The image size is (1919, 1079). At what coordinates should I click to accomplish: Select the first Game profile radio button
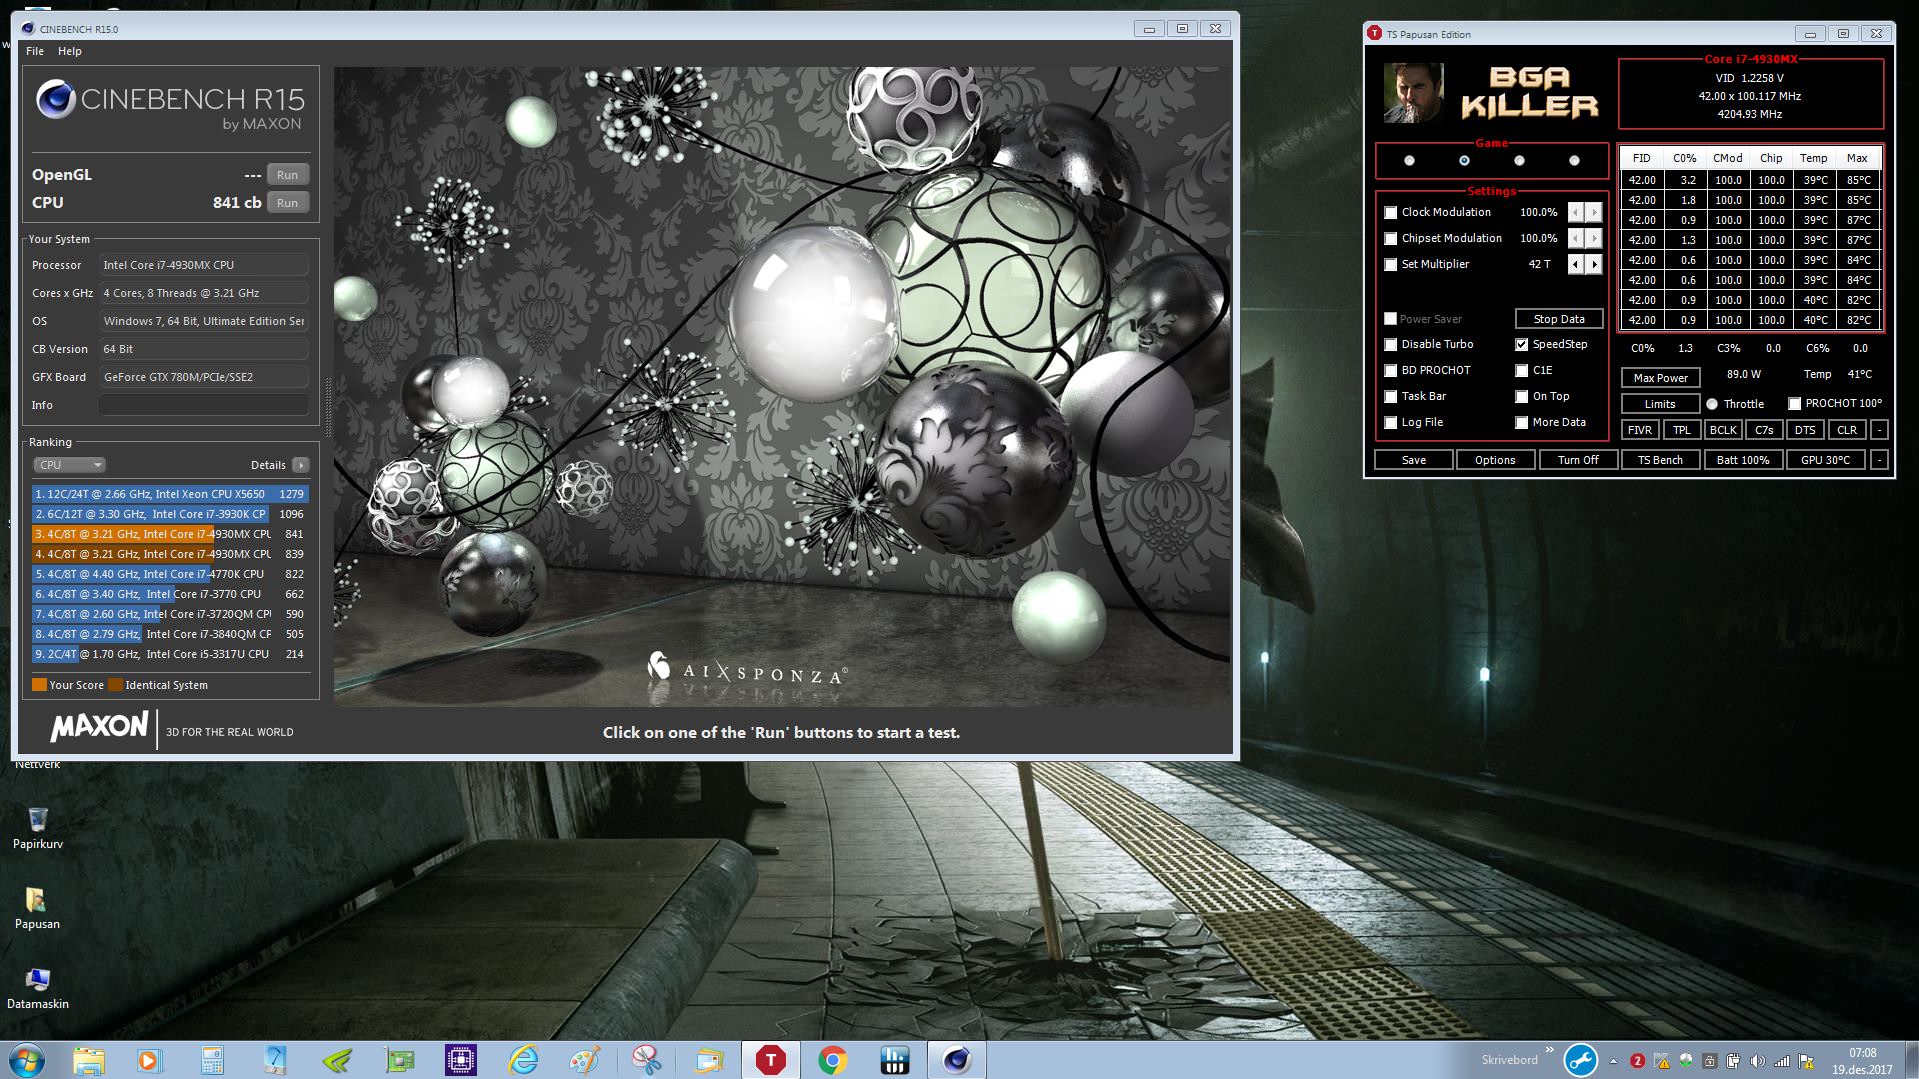[x=1409, y=160]
